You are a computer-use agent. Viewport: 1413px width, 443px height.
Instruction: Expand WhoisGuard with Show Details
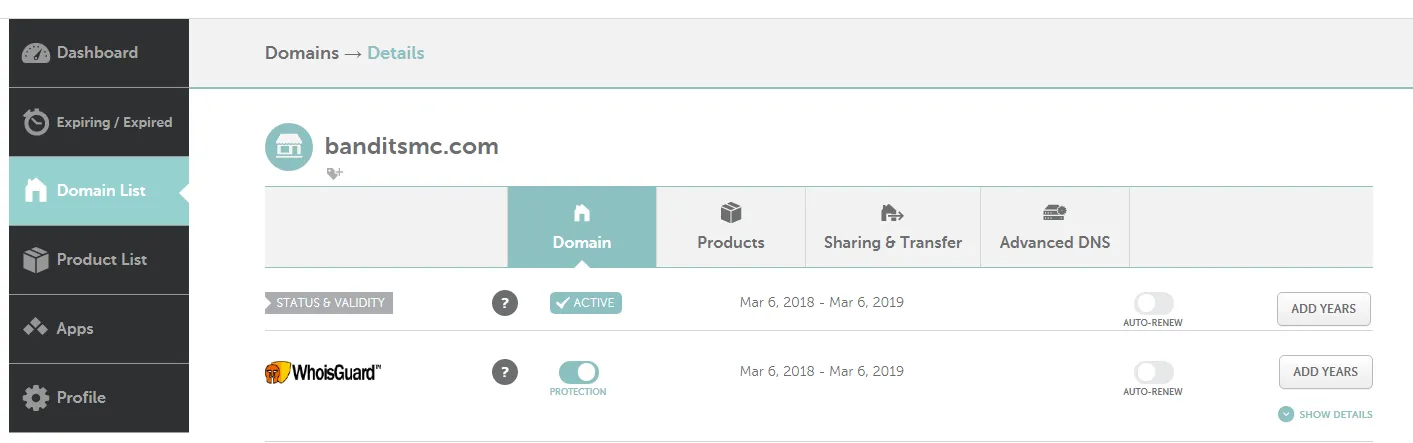[x=1325, y=414]
